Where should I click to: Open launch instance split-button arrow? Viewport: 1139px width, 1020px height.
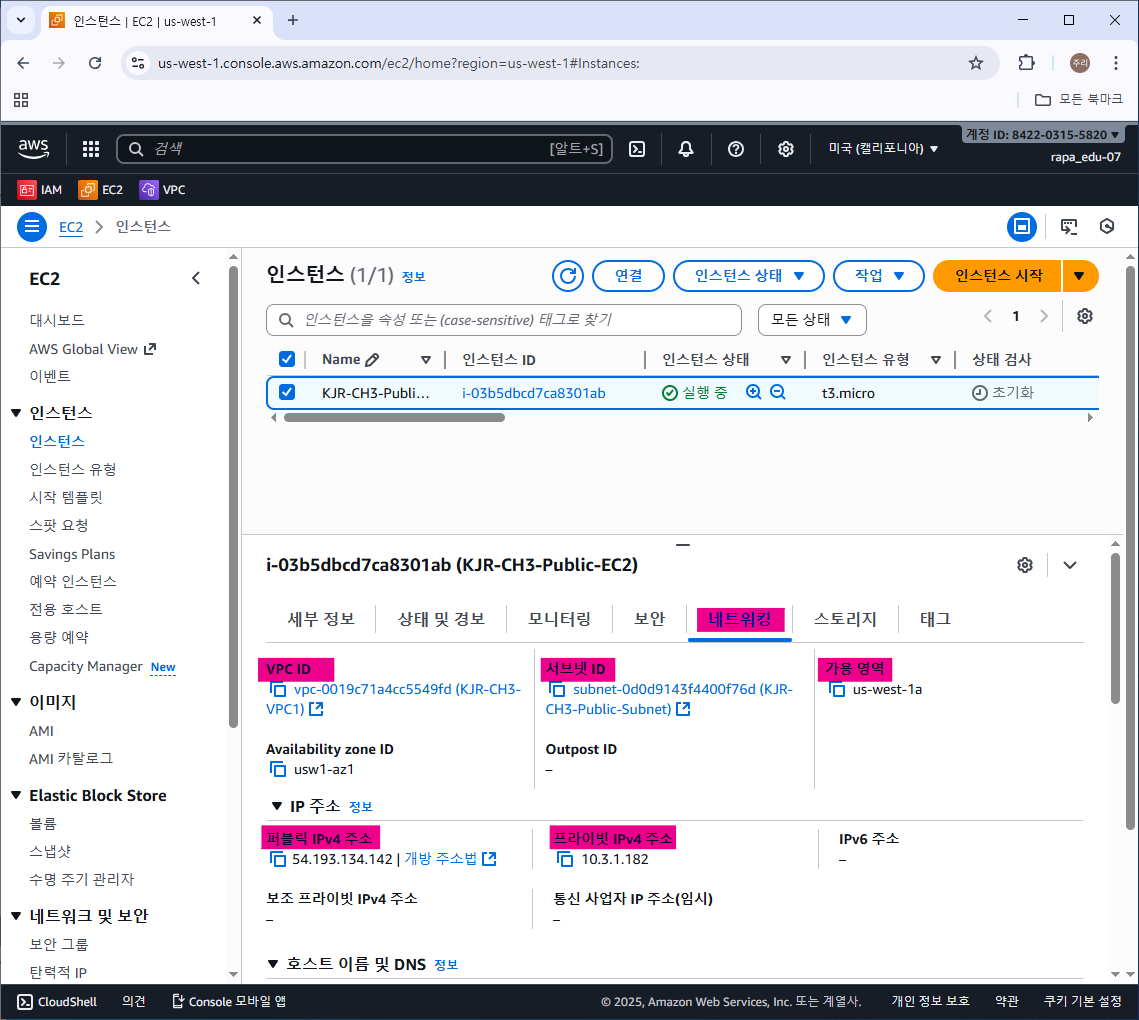pyautogui.click(x=1079, y=276)
